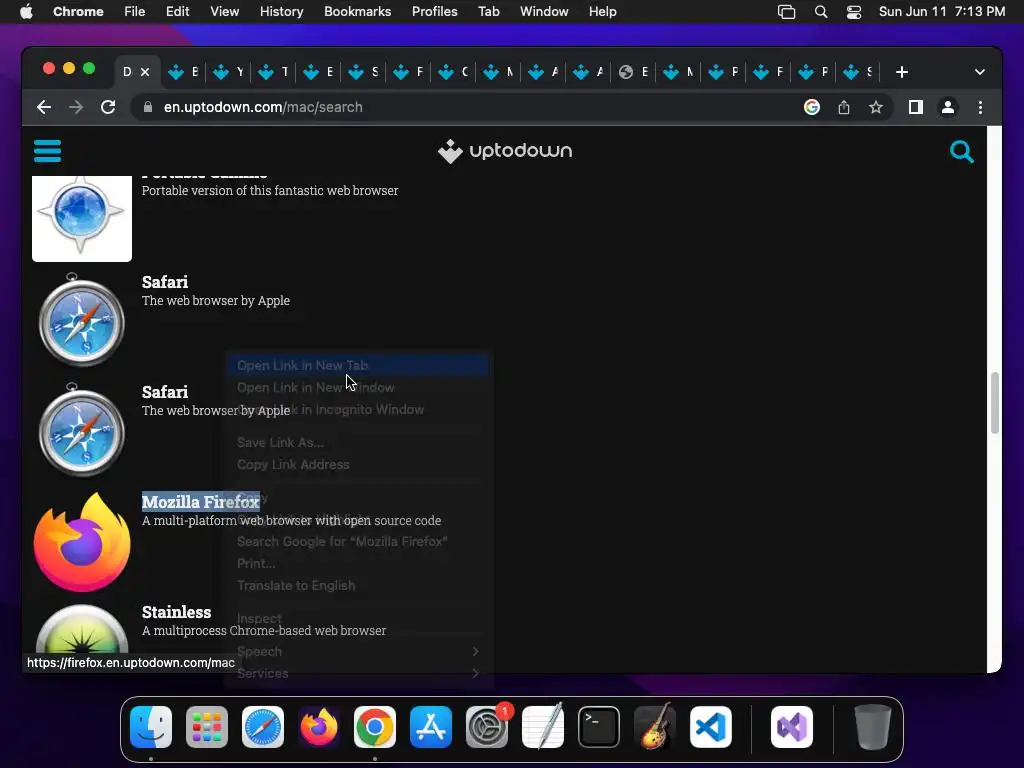Expand the tab search chevron dropdown
The image size is (1024, 768).
click(980, 72)
